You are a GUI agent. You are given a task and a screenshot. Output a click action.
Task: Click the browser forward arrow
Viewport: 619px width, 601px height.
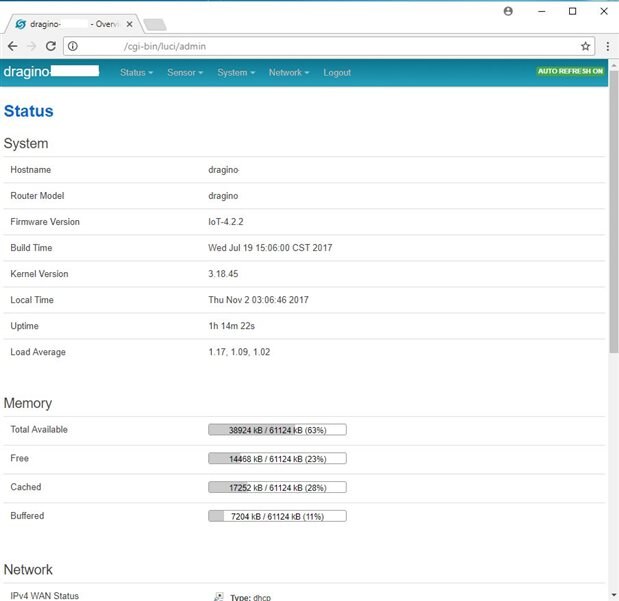tap(32, 46)
